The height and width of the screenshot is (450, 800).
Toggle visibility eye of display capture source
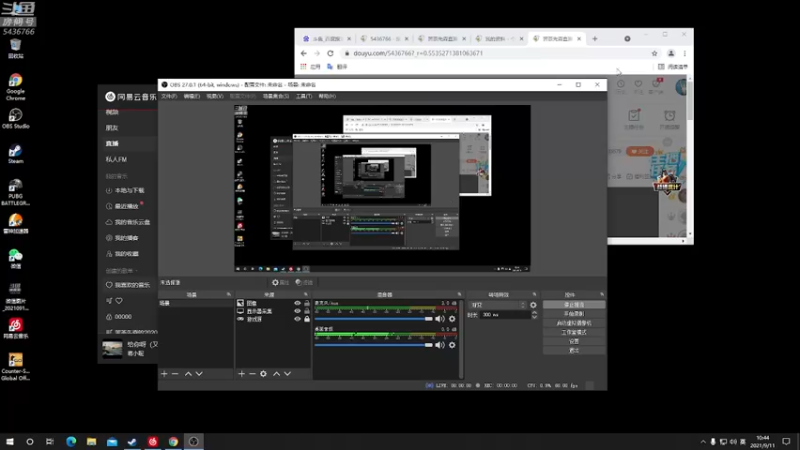click(297, 311)
